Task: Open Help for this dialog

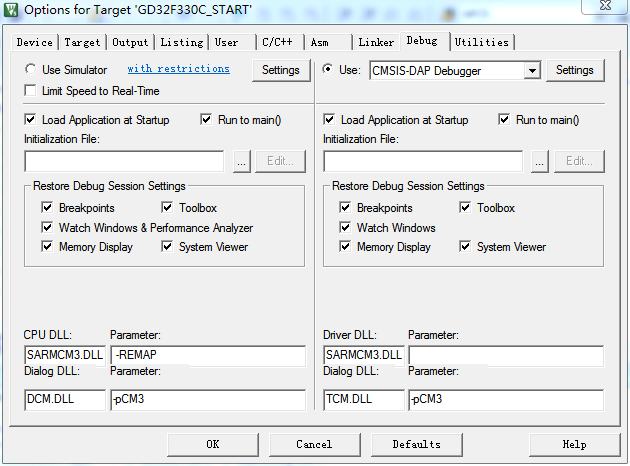Action: (575, 444)
